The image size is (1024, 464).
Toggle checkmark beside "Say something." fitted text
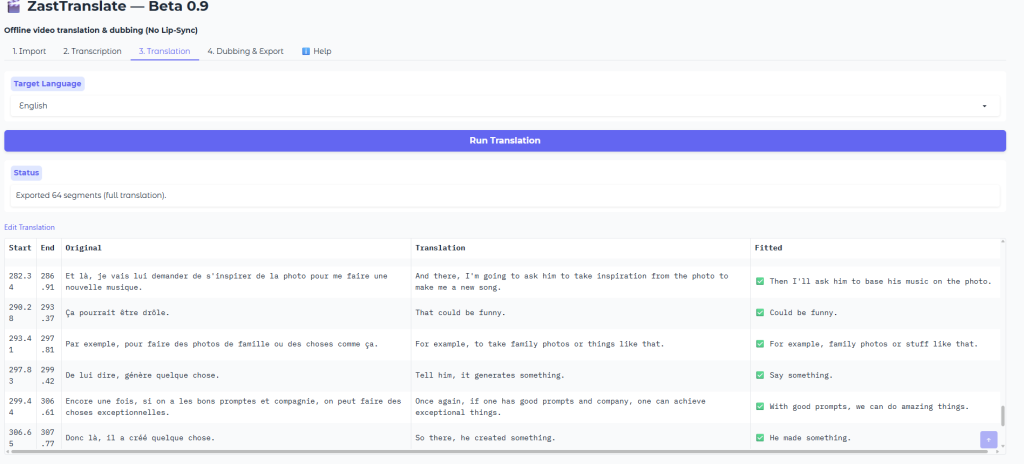coord(761,375)
